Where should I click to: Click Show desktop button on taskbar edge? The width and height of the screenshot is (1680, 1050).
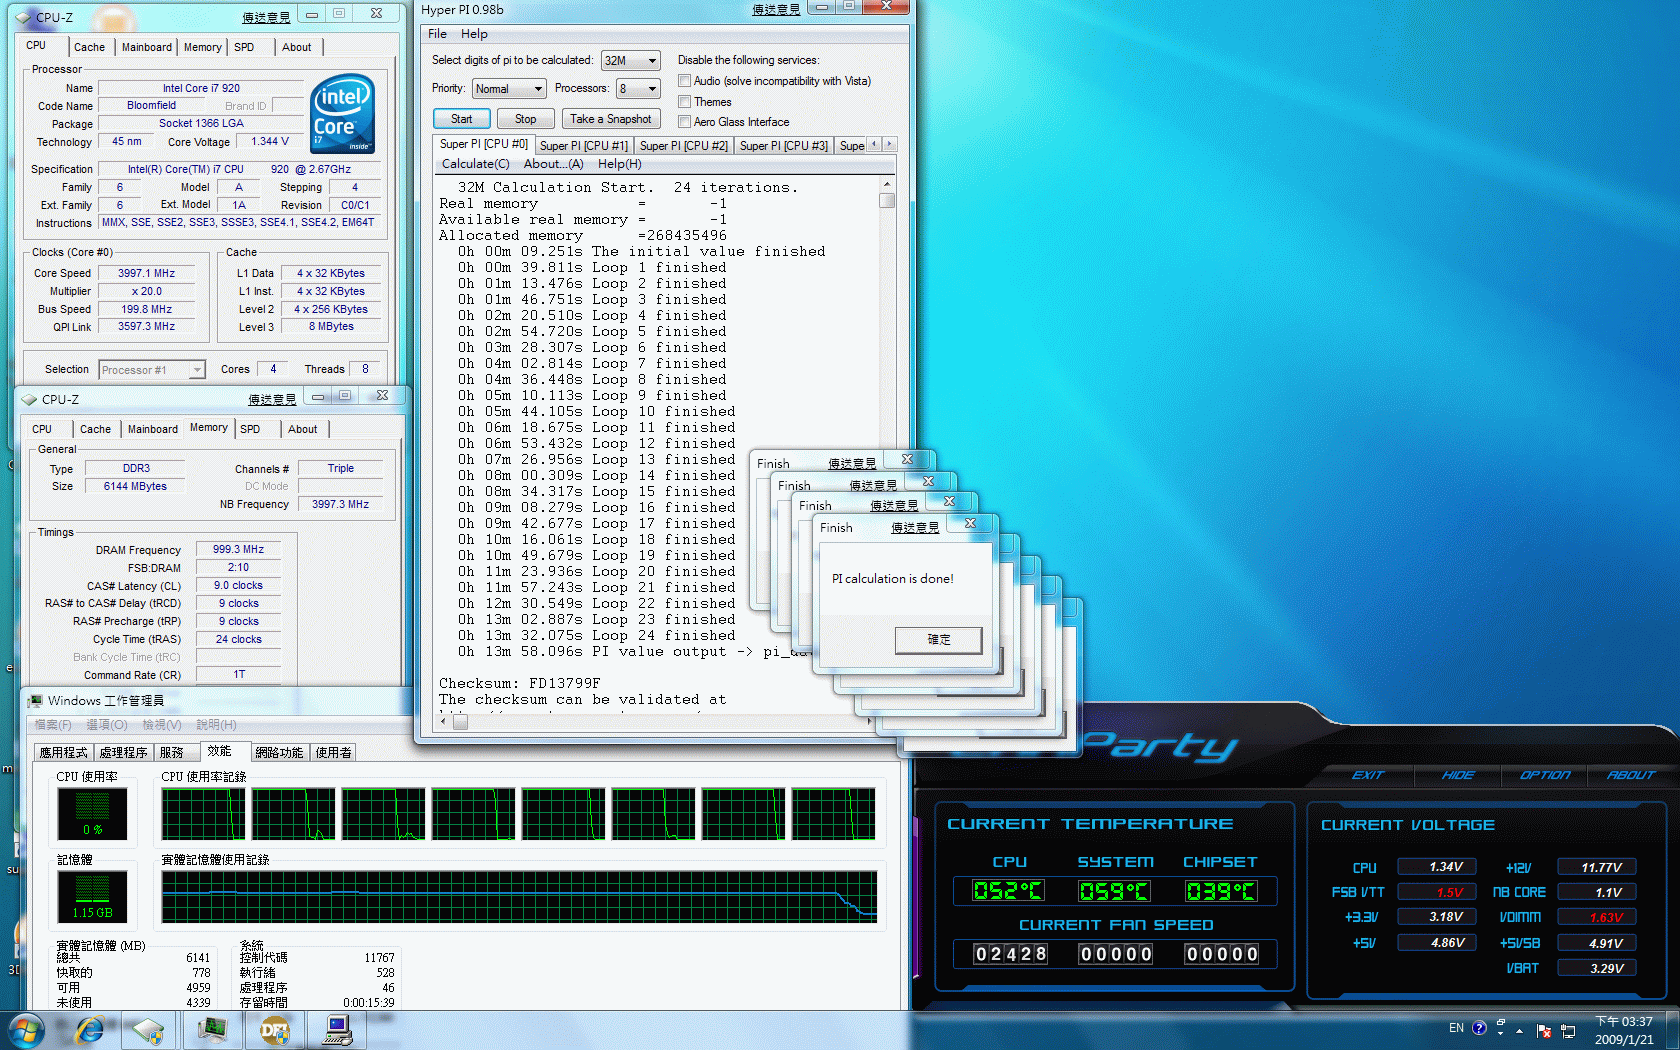tap(1672, 1030)
